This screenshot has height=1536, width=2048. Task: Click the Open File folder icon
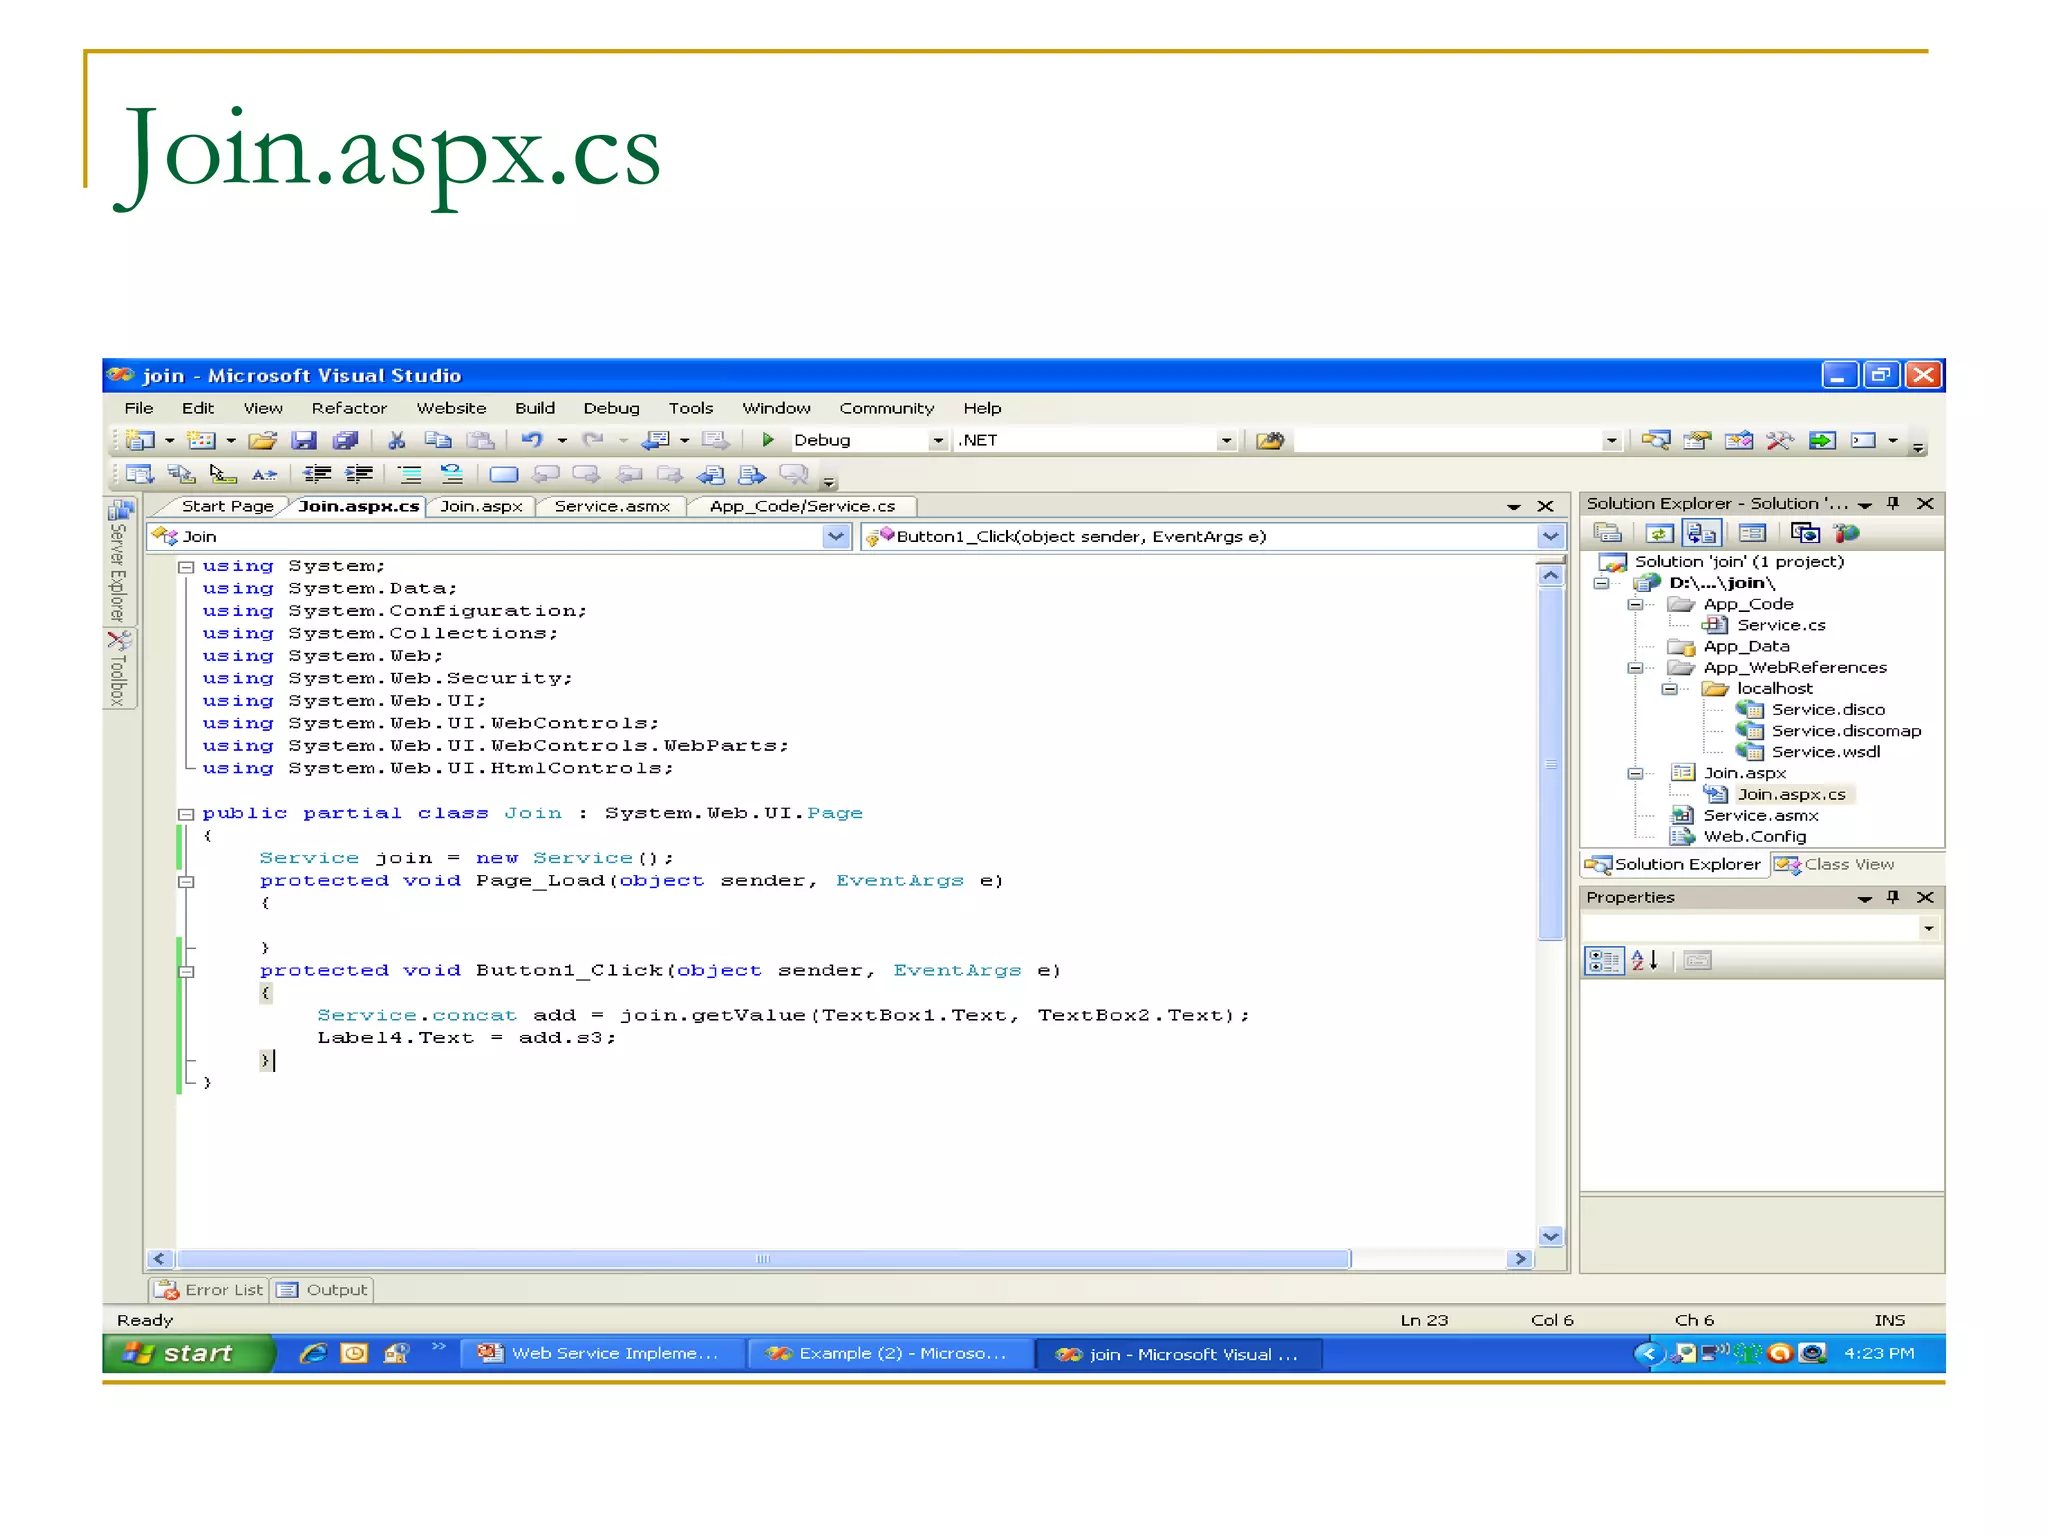pos(262,440)
